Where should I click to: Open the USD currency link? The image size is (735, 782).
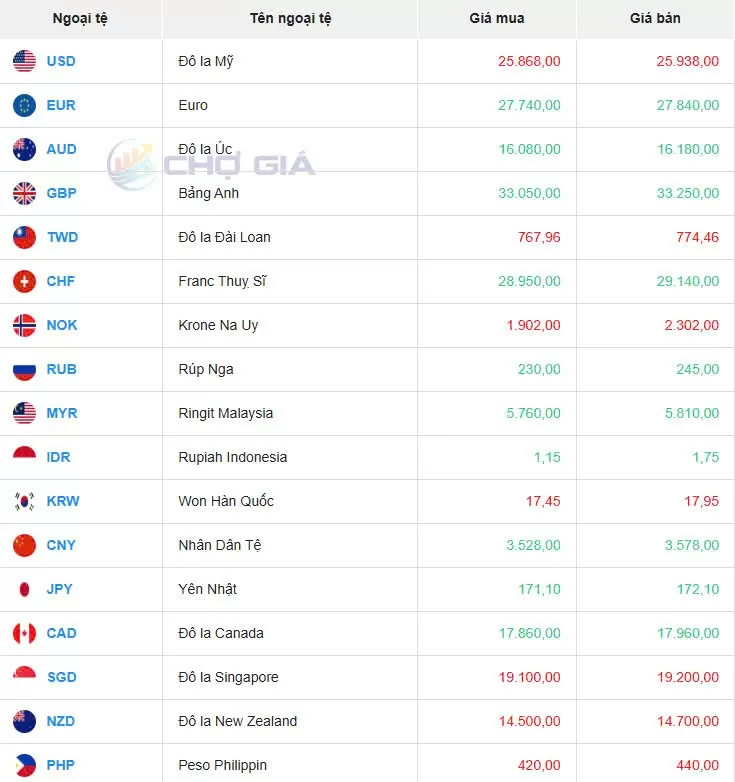pyautogui.click(x=61, y=61)
